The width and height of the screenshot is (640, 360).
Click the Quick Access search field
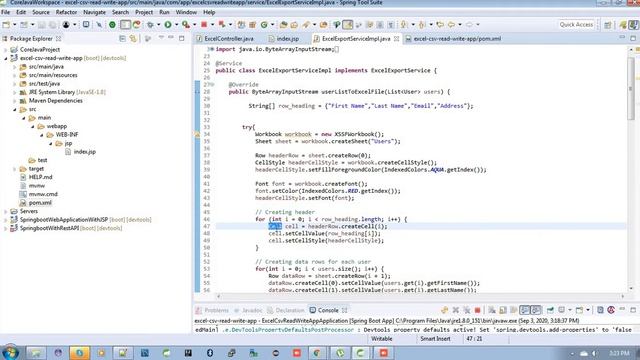pyautogui.click(x=576, y=24)
